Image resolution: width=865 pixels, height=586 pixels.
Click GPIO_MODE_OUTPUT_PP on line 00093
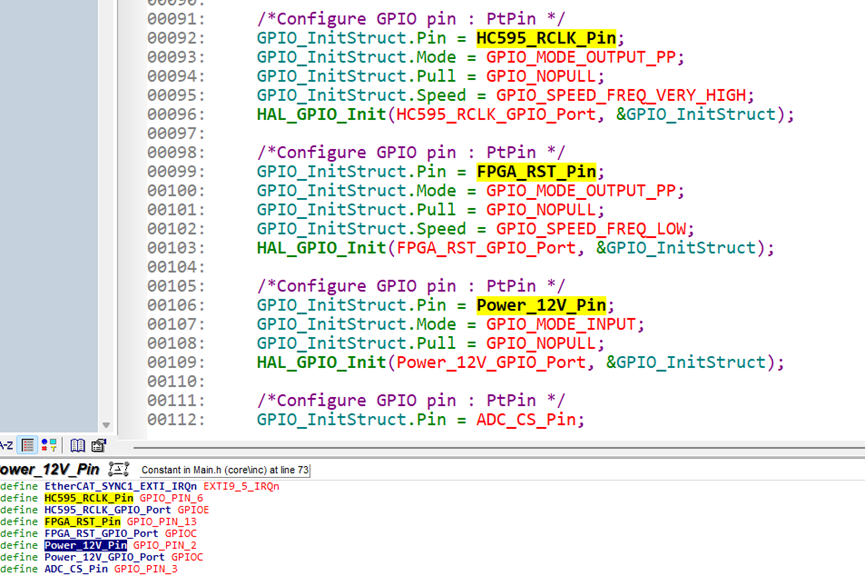point(581,57)
